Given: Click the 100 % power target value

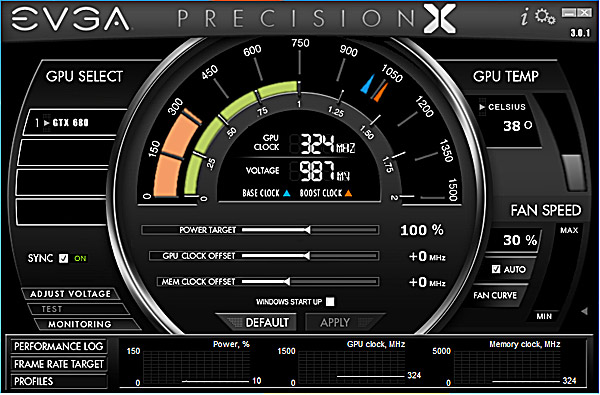Looking at the screenshot, I should (x=422, y=230).
